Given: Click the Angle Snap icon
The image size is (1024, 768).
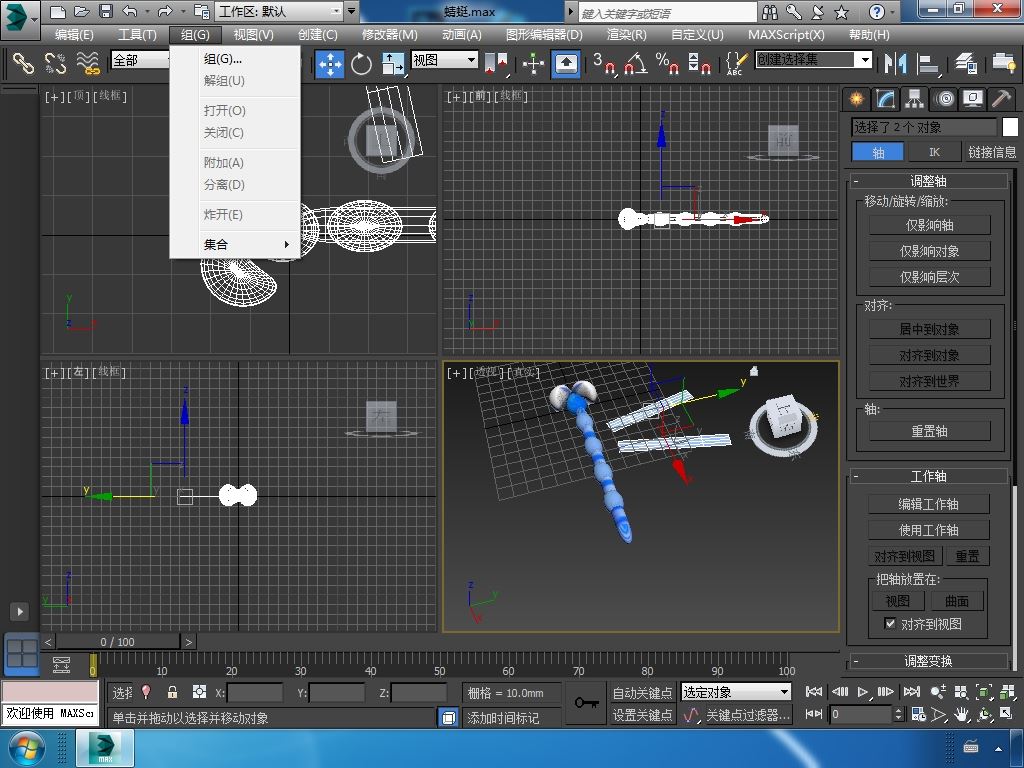Looking at the screenshot, I should tap(636, 63).
